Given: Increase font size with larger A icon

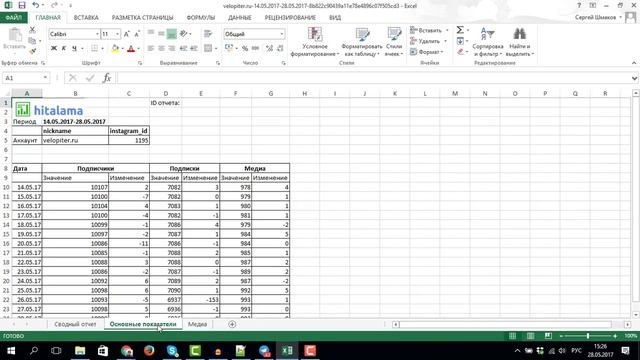Looking at the screenshot, I should point(127,34).
